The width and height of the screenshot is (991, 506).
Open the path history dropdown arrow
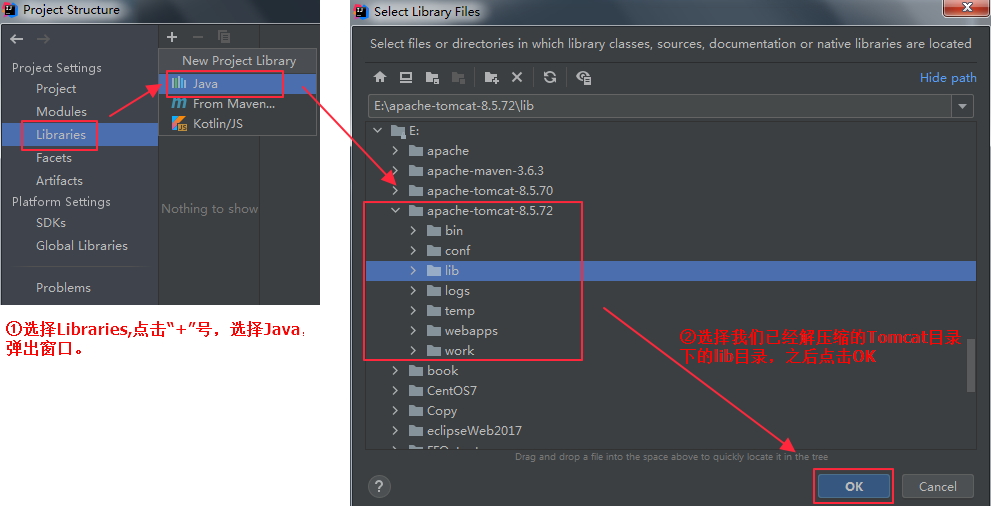point(962,106)
